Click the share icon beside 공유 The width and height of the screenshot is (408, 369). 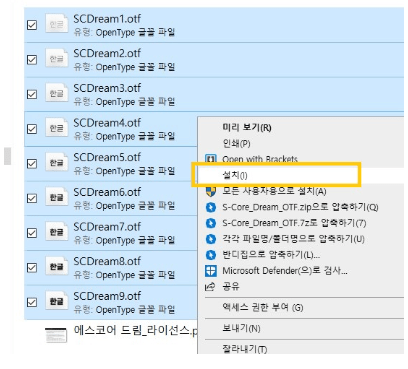coord(210,286)
